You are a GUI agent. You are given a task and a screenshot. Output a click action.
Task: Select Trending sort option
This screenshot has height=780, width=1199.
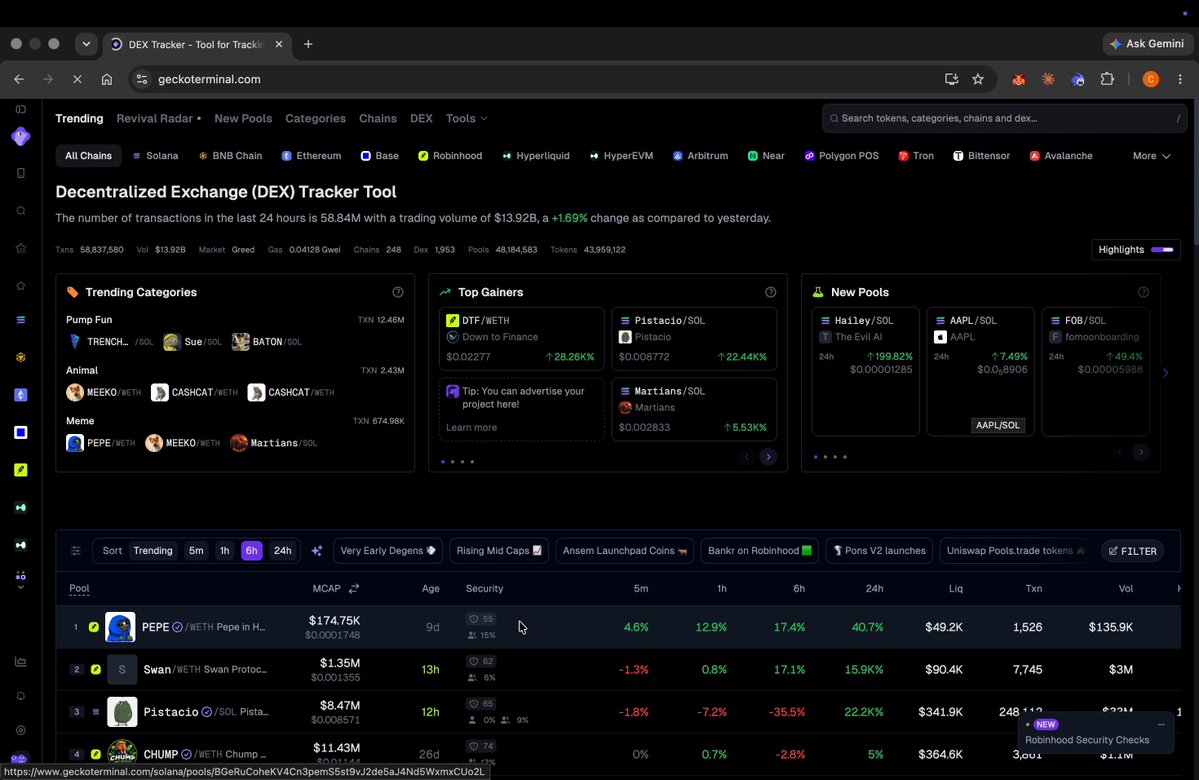(153, 551)
